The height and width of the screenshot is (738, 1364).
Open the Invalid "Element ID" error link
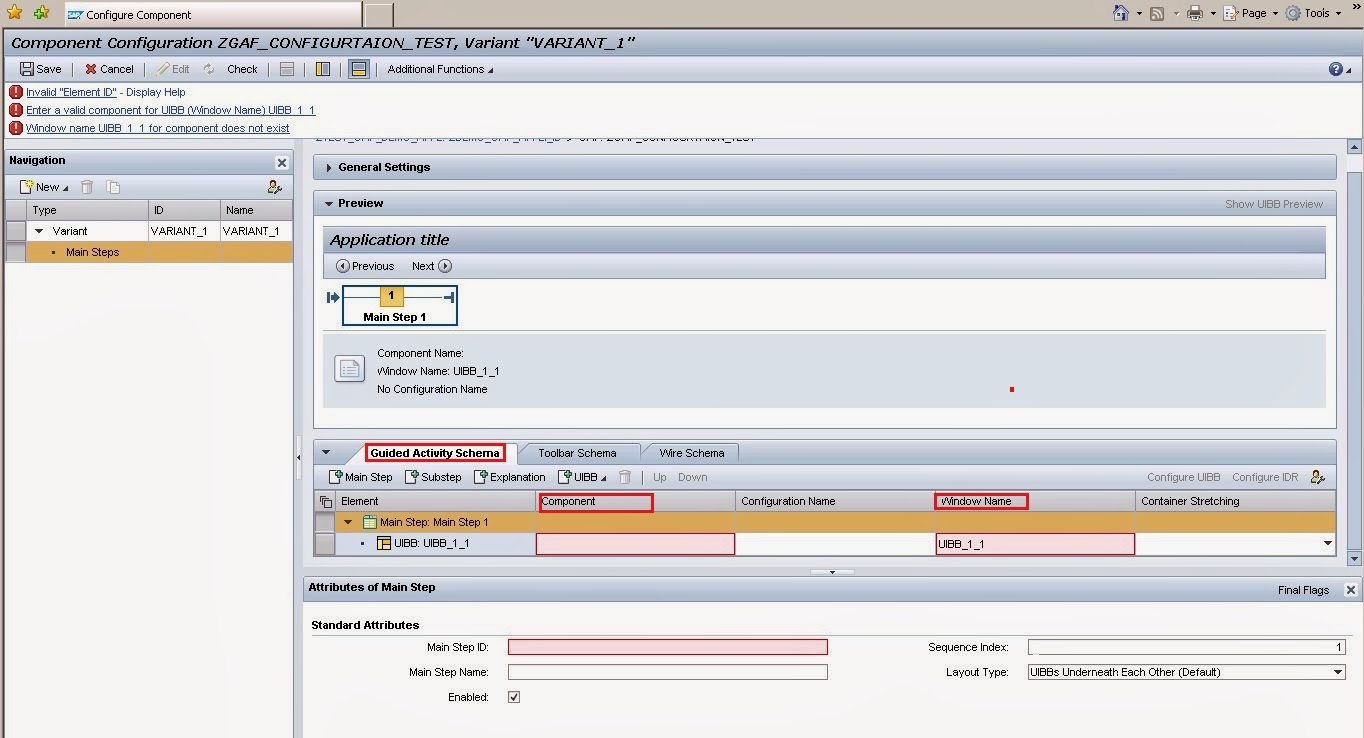click(x=71, y=92)
